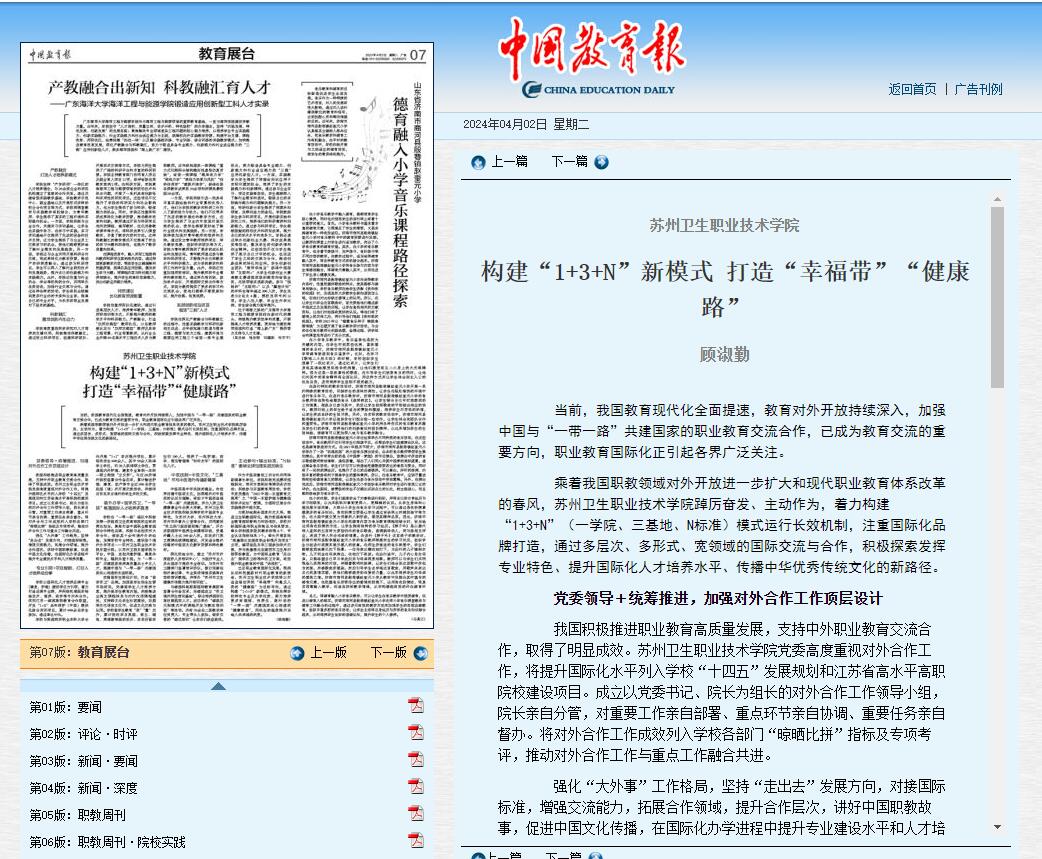
Task: Open edition 第01版：要闻
Action: click(x=66, y=707)
